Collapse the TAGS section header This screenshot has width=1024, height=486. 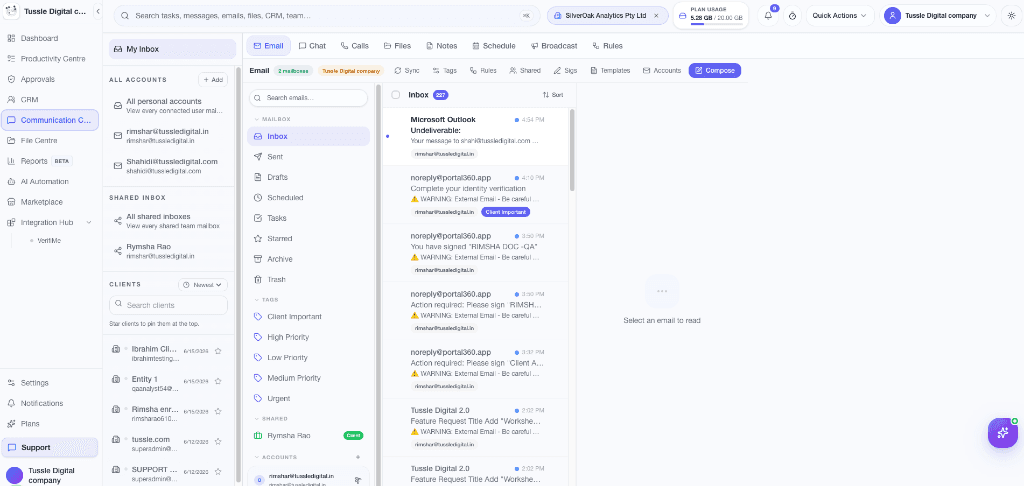[x=266, y=299]
